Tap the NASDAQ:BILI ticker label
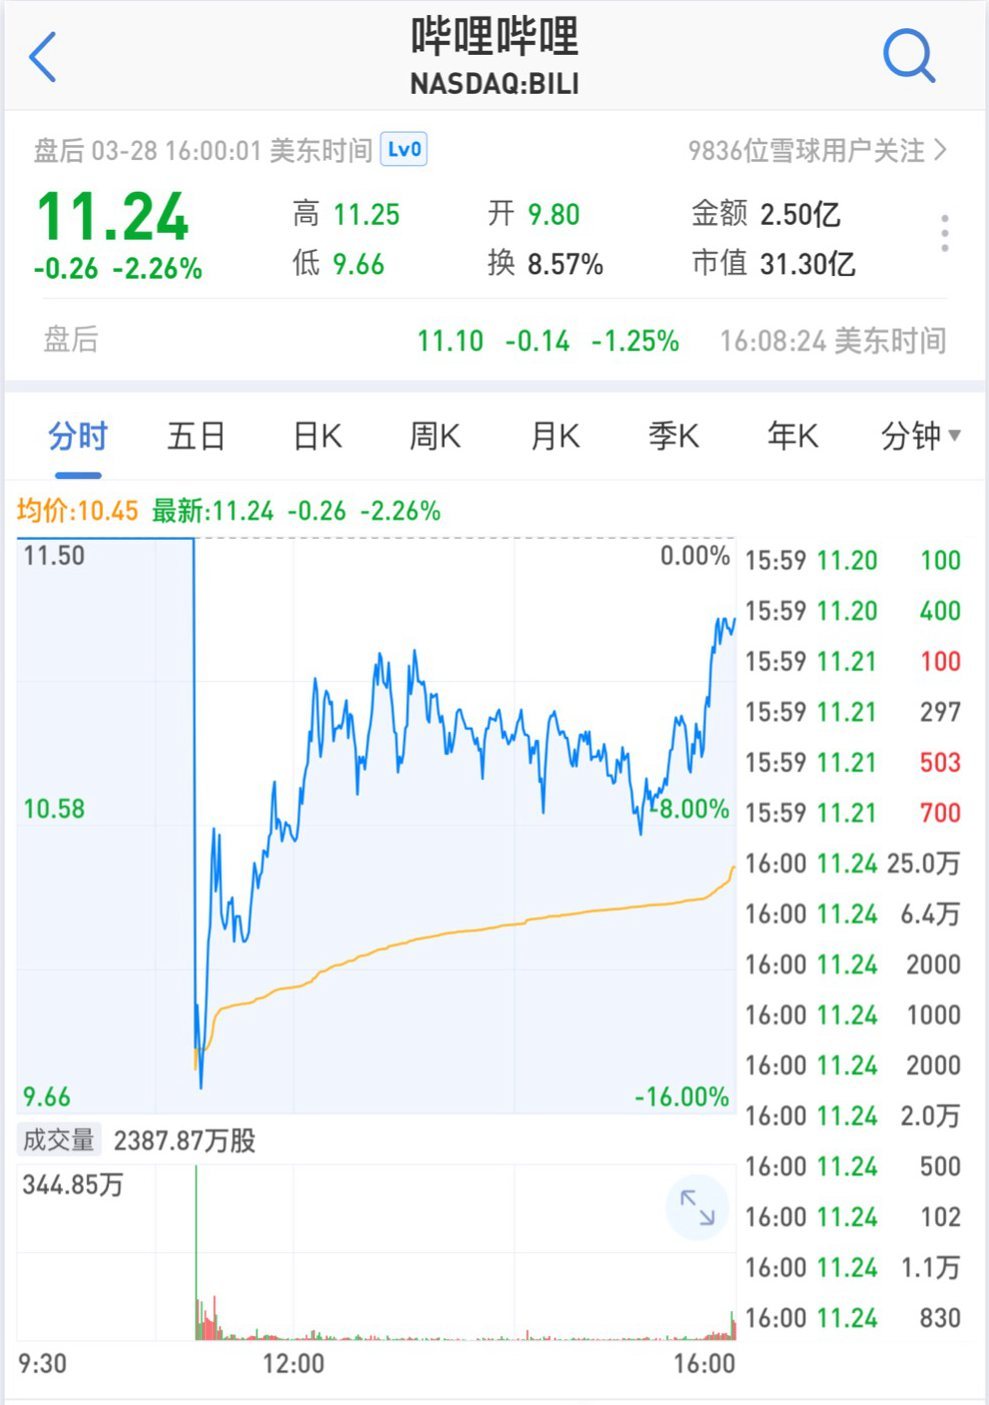The width and height of the screenshot is (989, 1405). pos(495,84)
